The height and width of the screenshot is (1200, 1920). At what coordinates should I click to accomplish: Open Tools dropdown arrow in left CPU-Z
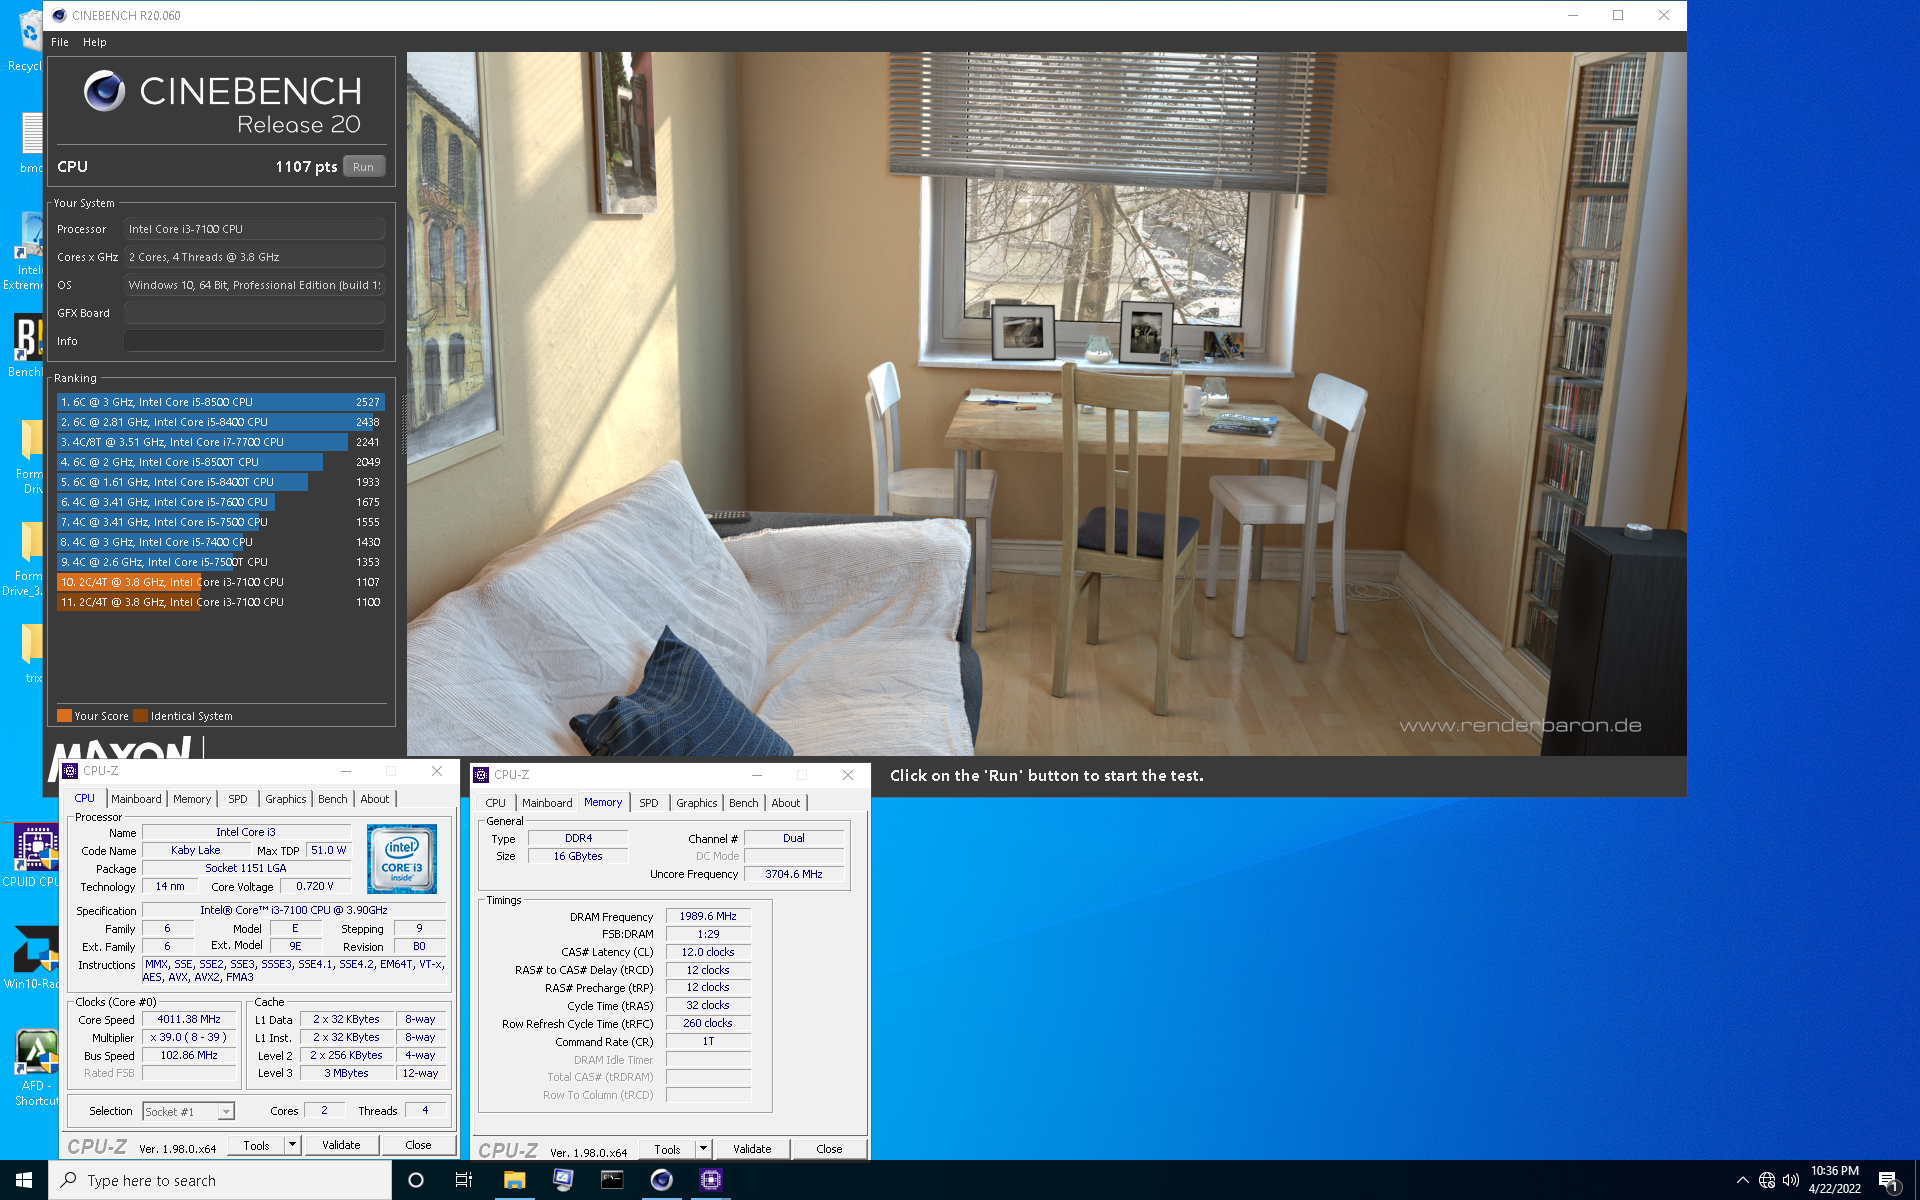point(292,1145)
